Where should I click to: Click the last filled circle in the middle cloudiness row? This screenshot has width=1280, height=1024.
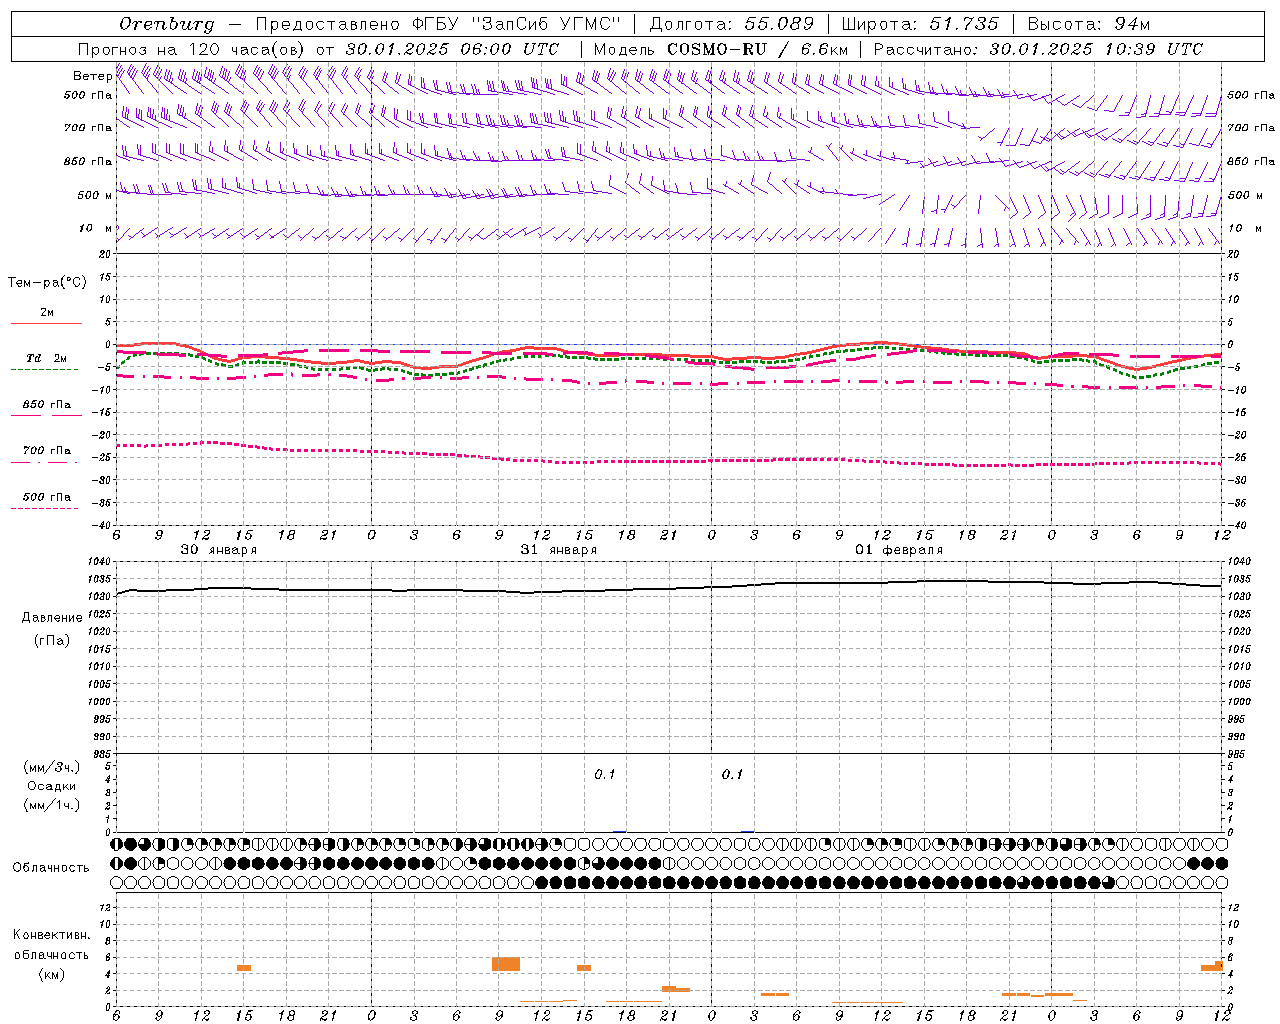coord(1221,864)
